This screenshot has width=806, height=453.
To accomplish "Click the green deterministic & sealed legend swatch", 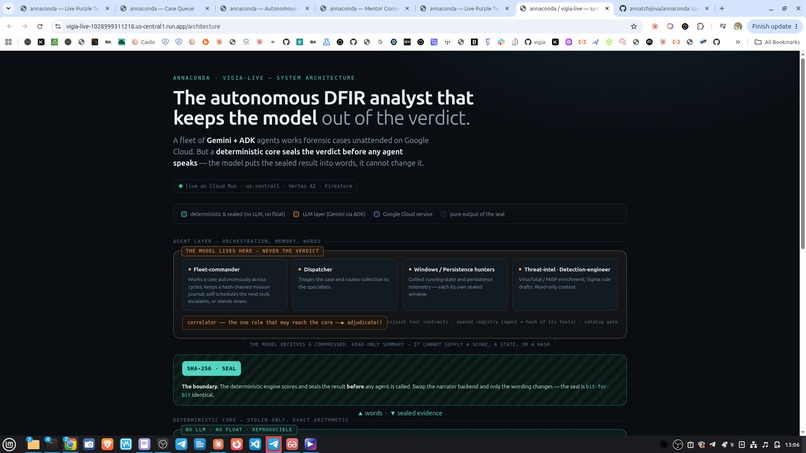I will (x=184, y=214).
